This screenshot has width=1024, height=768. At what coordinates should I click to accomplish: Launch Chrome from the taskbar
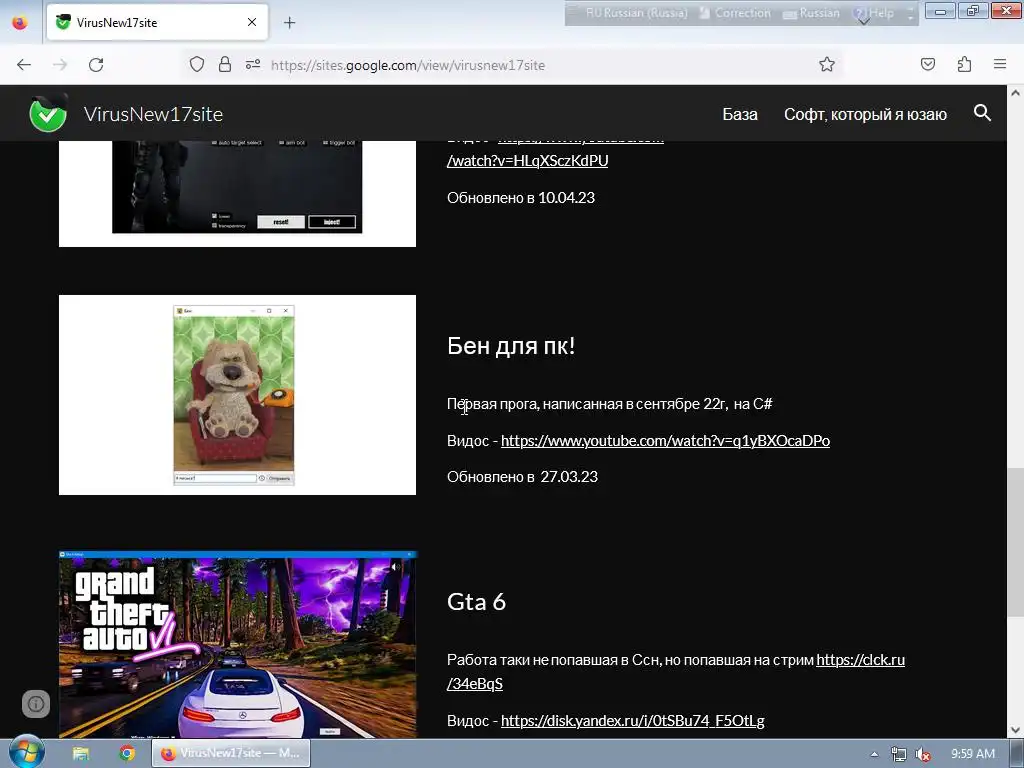(127, 754)
